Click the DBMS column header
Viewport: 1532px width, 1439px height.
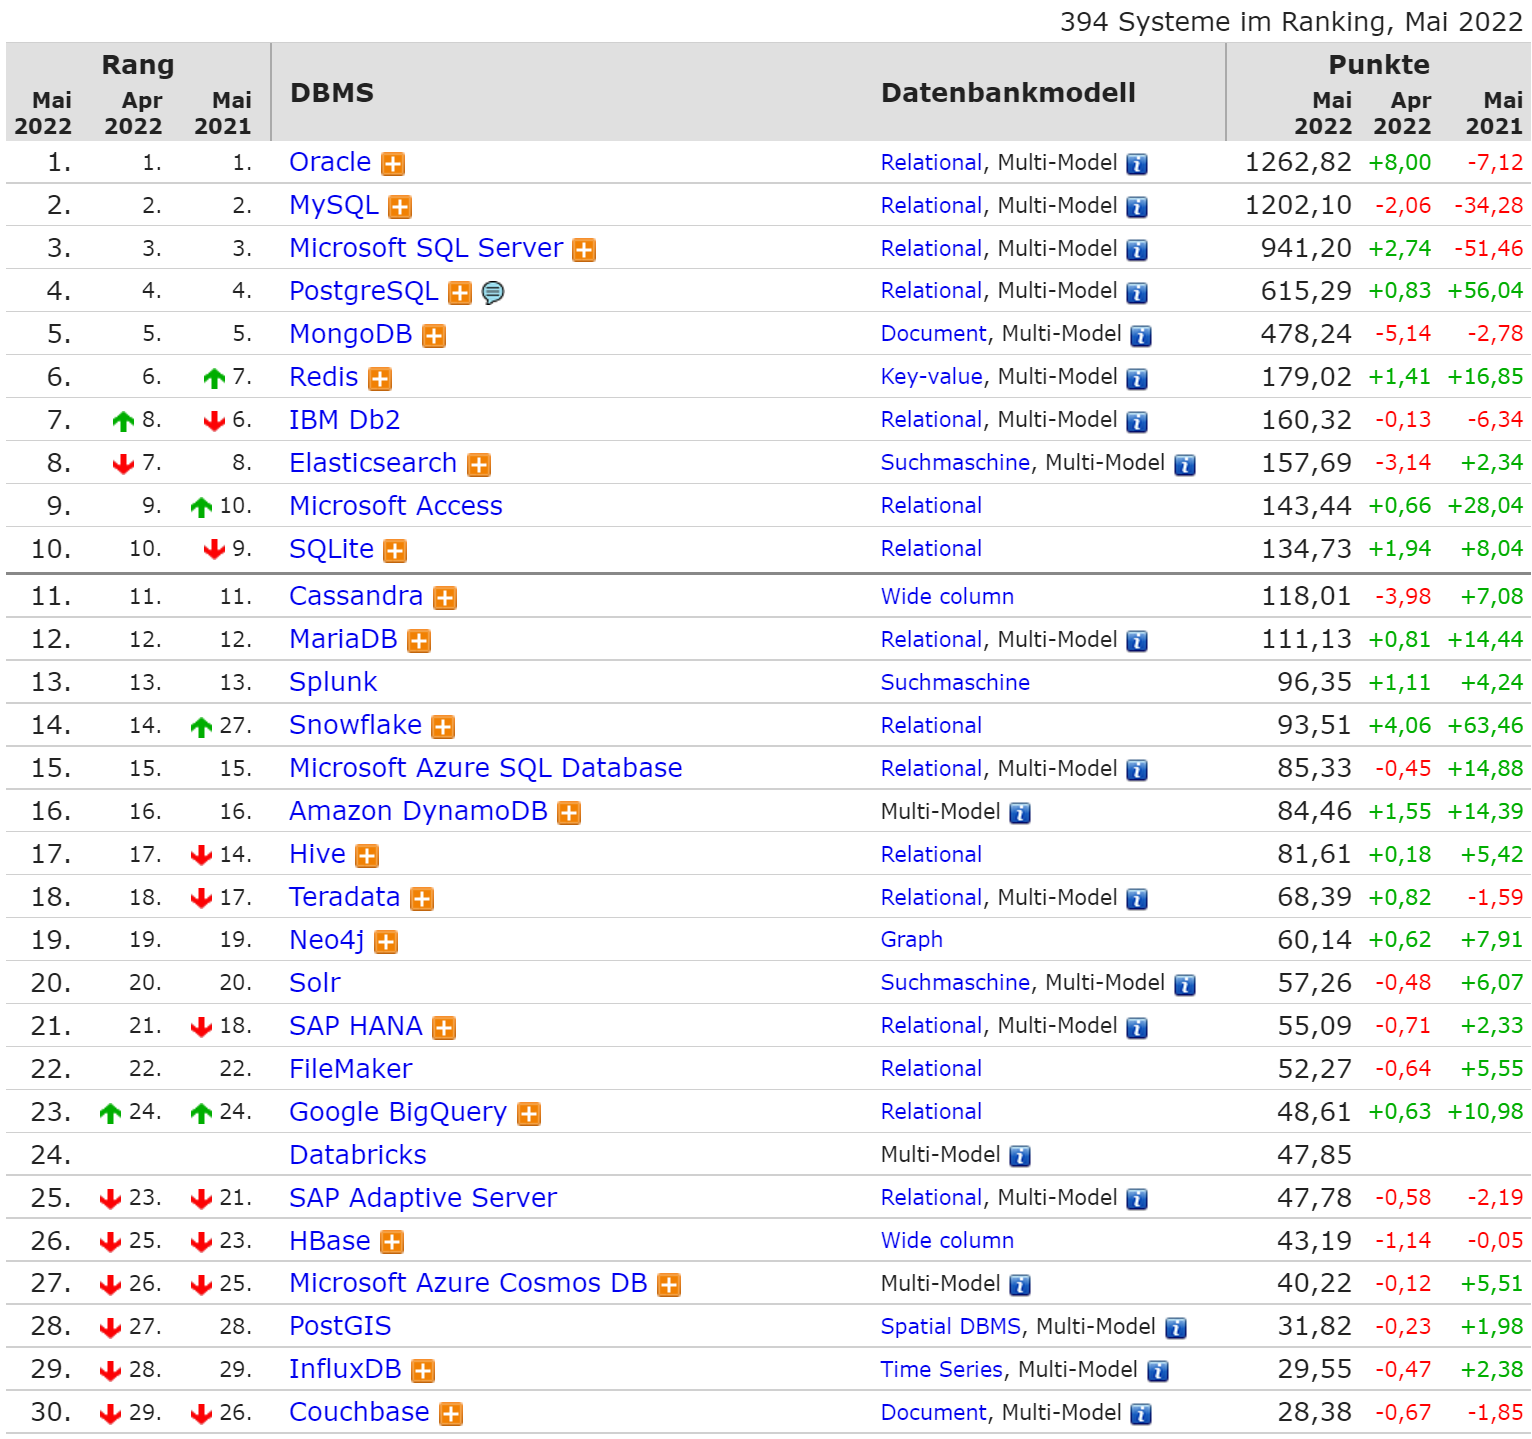point(332,93)
